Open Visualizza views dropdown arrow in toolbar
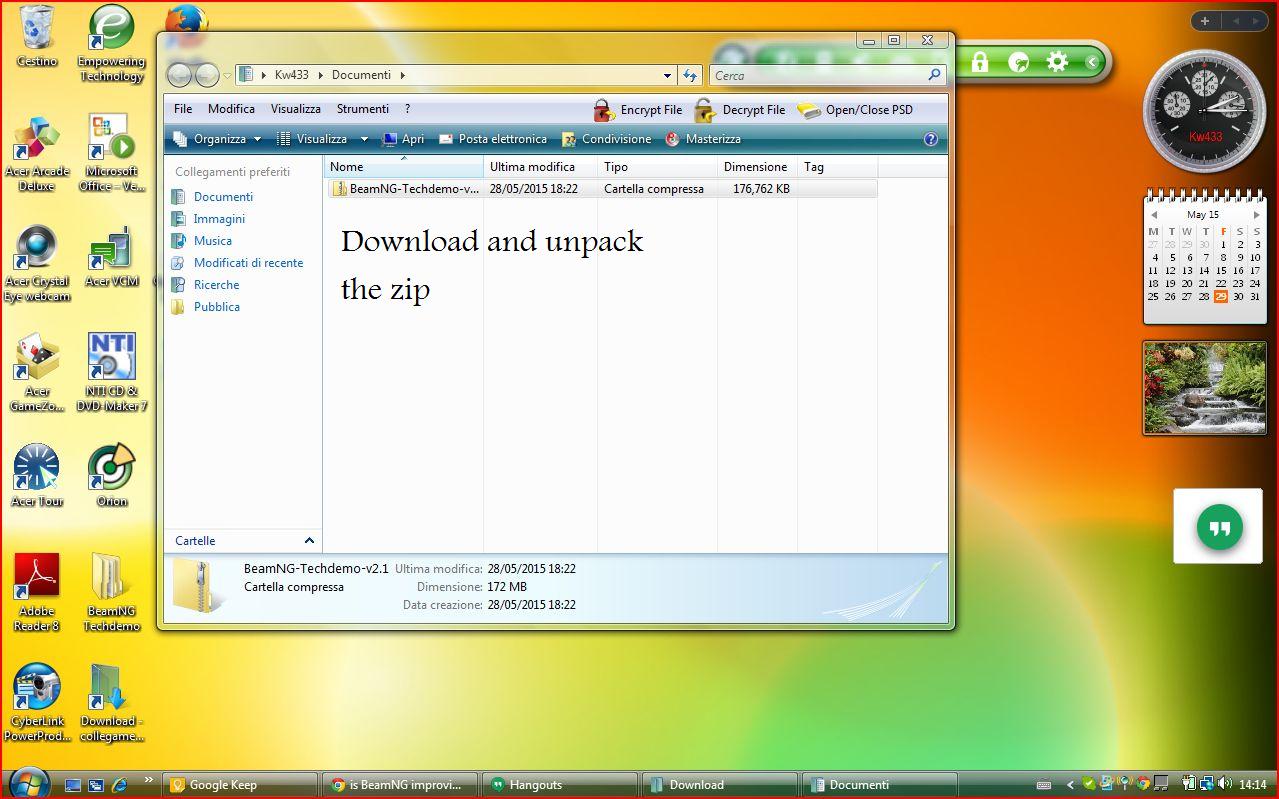This screenshot has width=1279, height=799. pyautogui.click(x=364, y=140)
